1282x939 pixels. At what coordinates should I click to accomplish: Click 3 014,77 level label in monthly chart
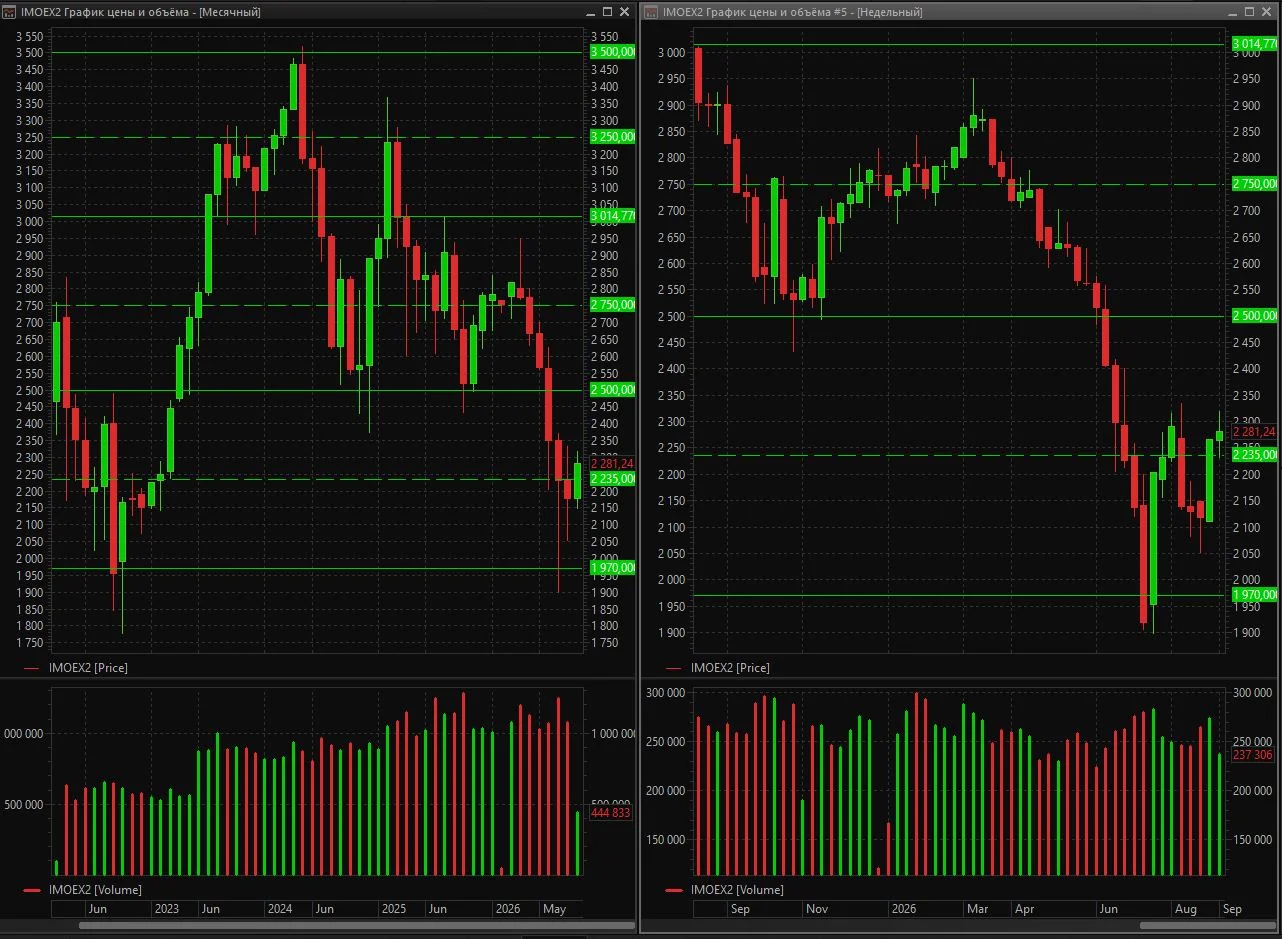612,216
